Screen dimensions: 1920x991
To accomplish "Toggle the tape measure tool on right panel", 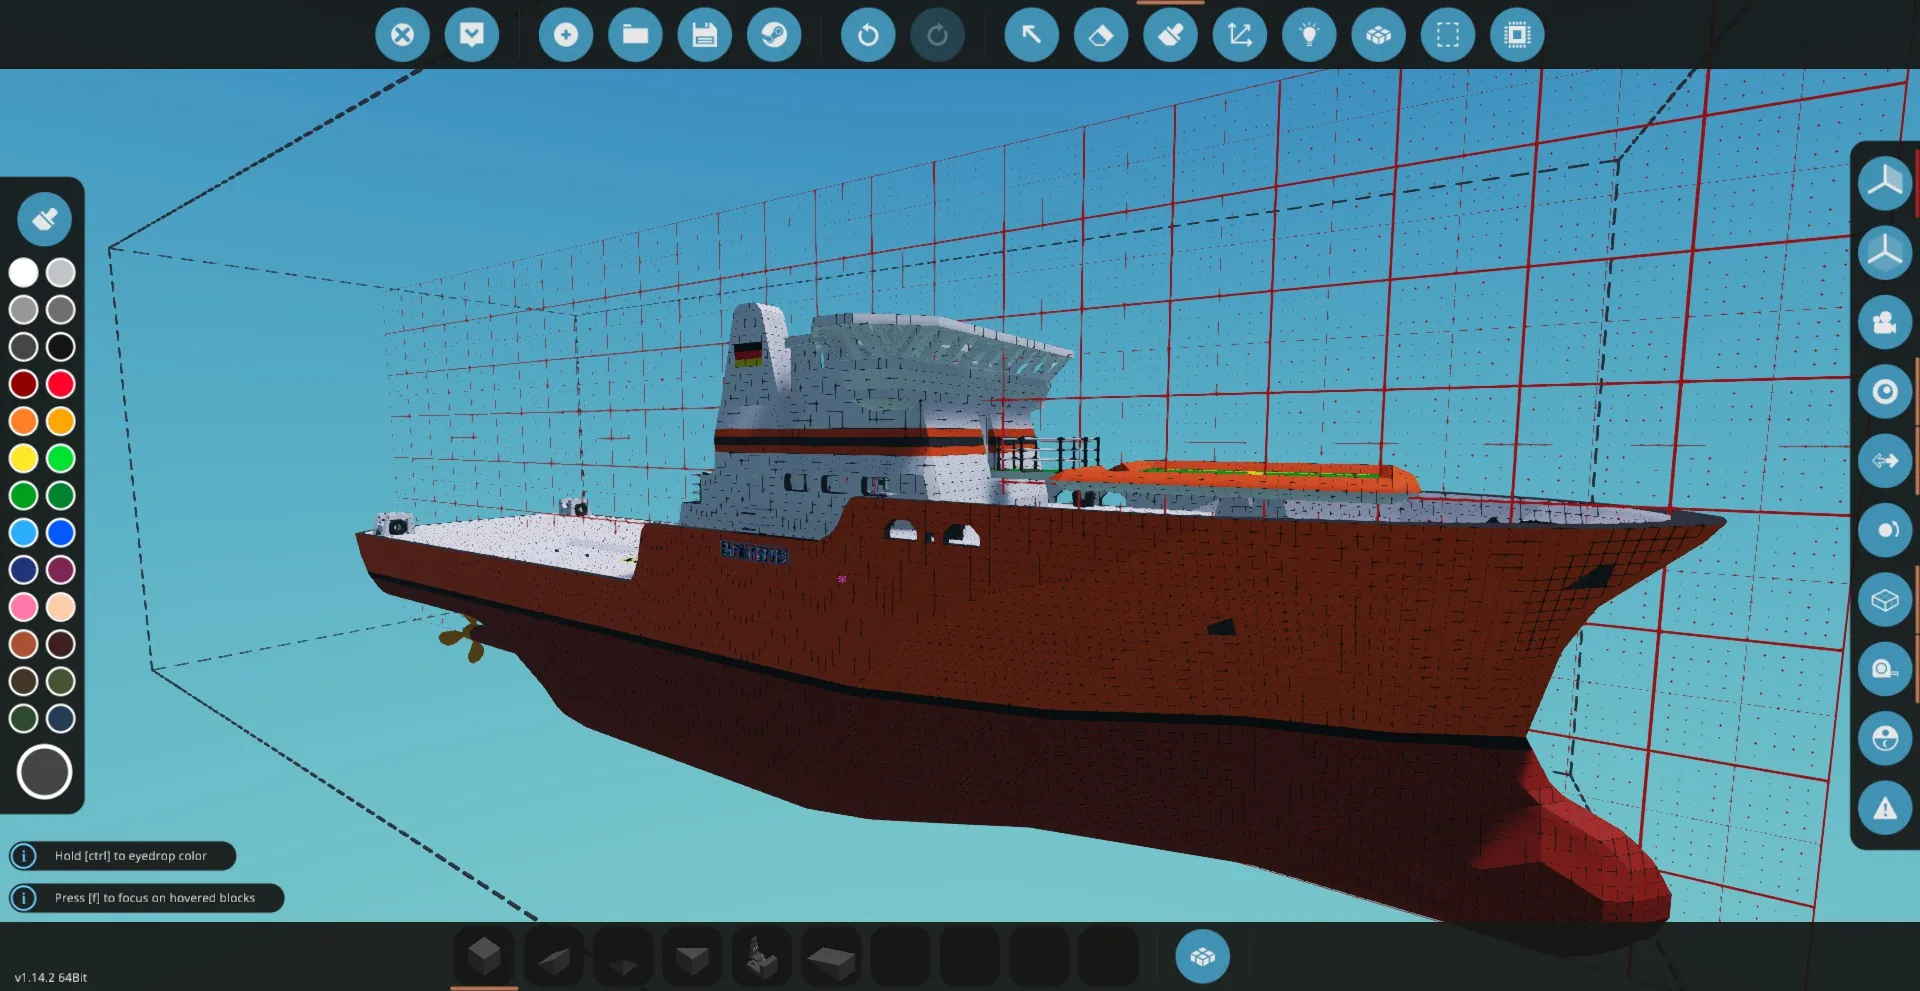I will tap(1885, 669).
